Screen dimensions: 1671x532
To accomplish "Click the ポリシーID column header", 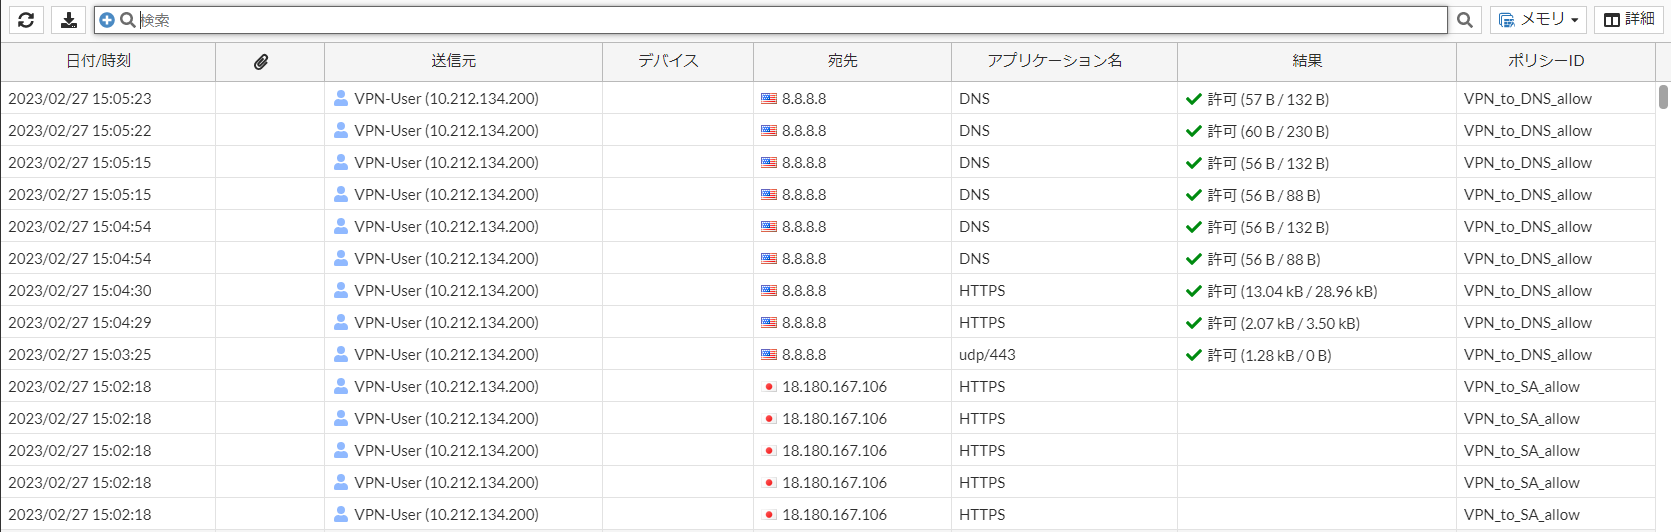I will (x=1545, y=61).
